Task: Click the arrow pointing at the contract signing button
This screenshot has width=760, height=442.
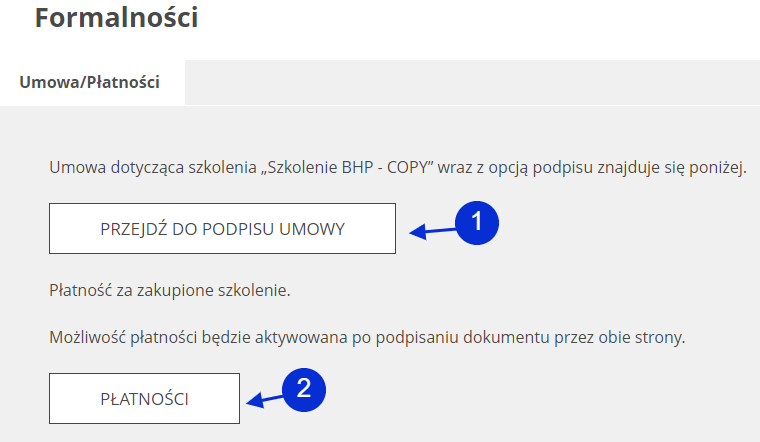Action: tap(430, 232)
